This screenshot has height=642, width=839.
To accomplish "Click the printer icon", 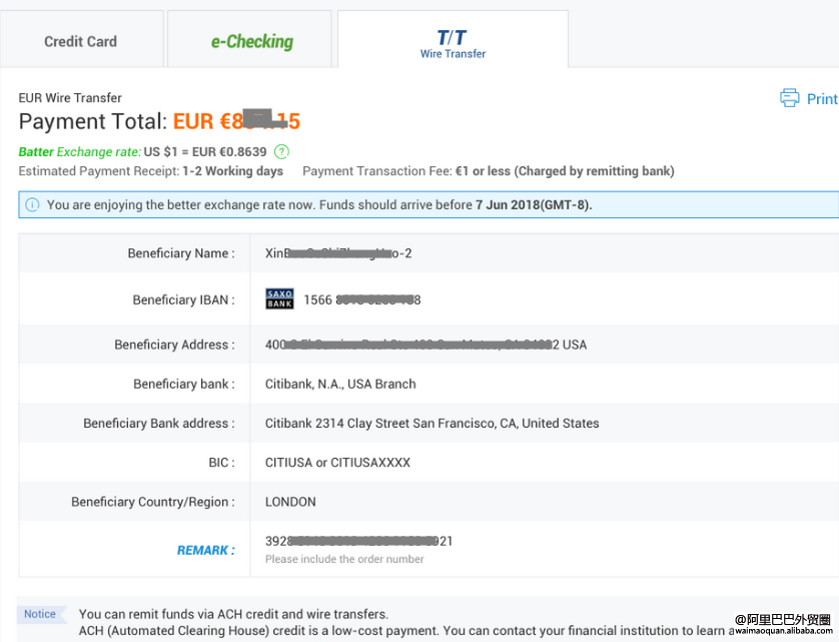I will (x=789, y=98).
